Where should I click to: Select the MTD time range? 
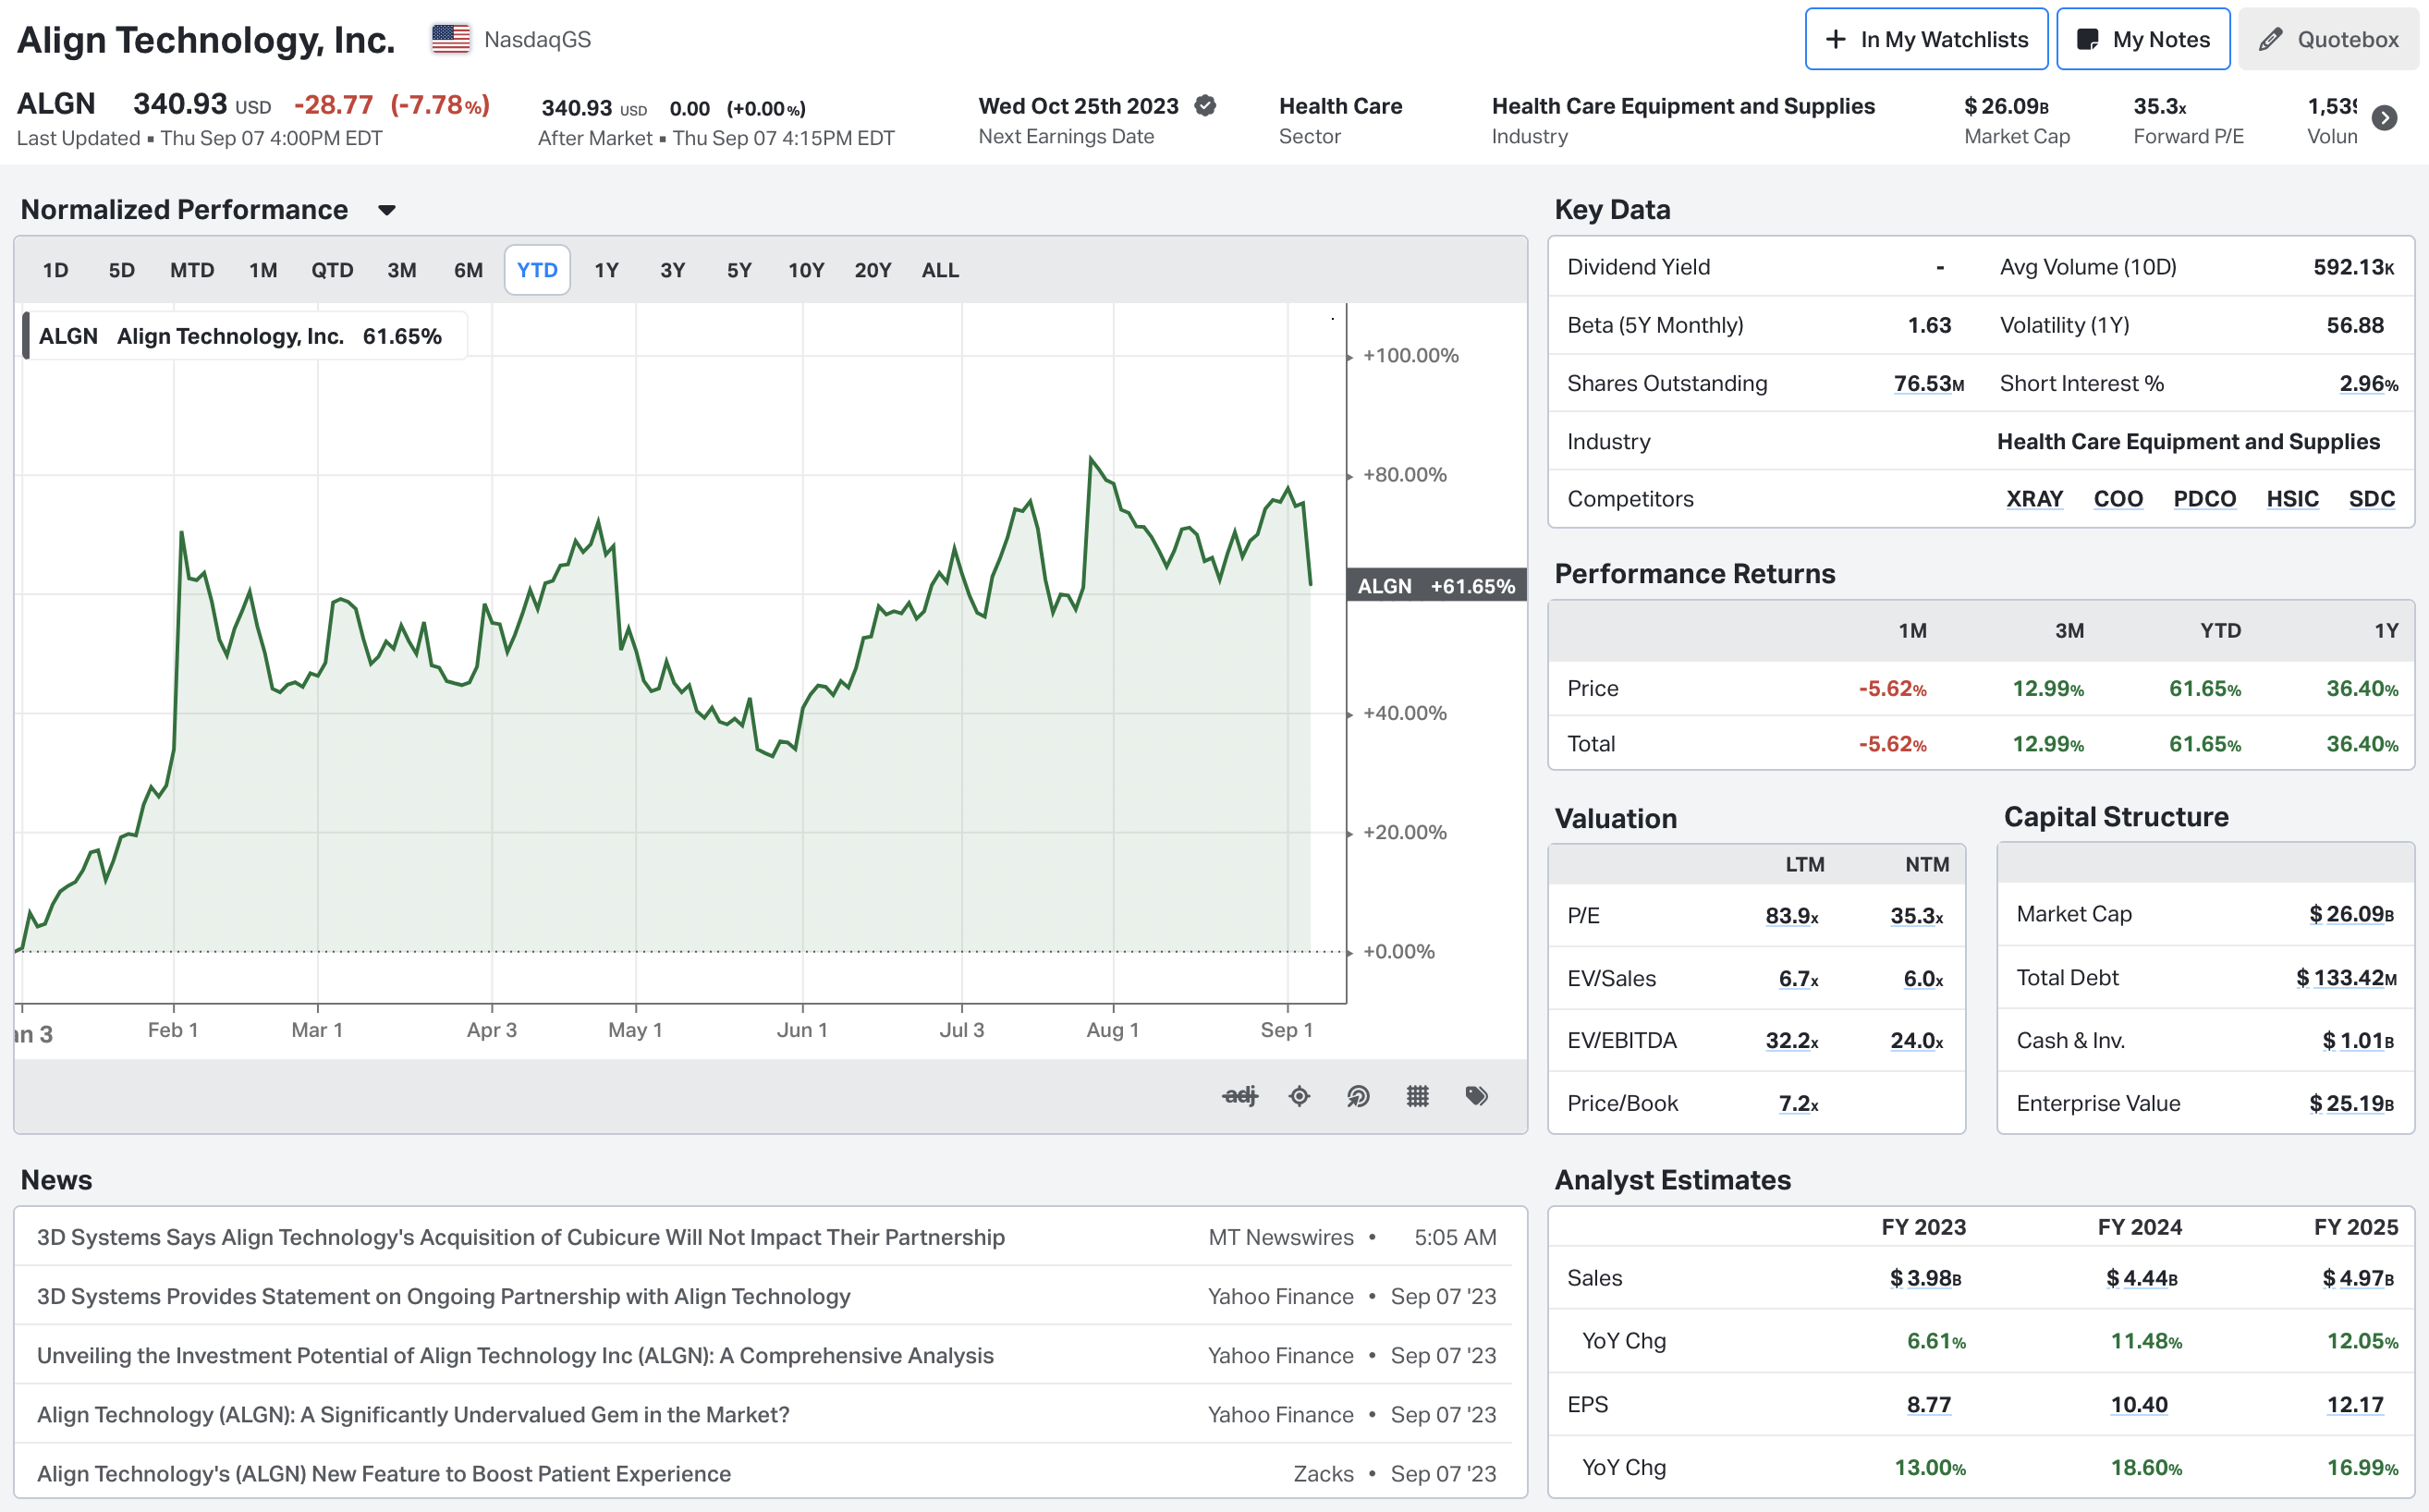click(x=192, y=270)
